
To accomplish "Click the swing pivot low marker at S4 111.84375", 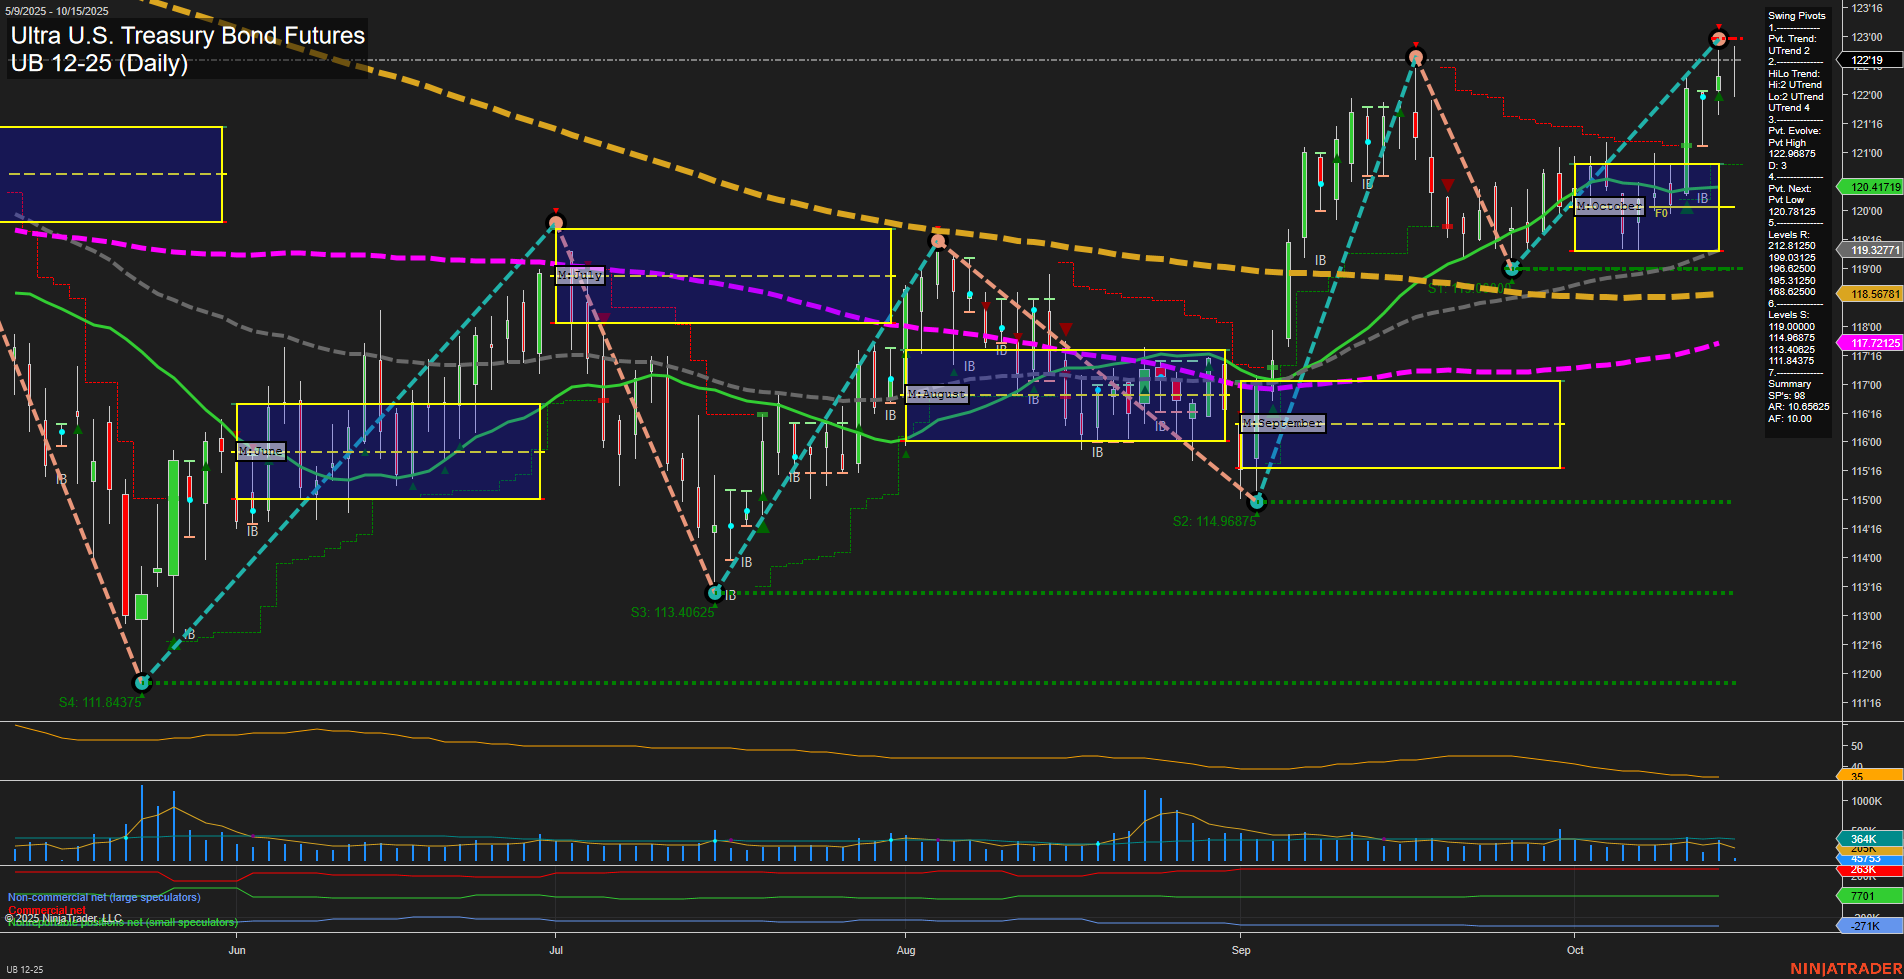I will (142, 683).
